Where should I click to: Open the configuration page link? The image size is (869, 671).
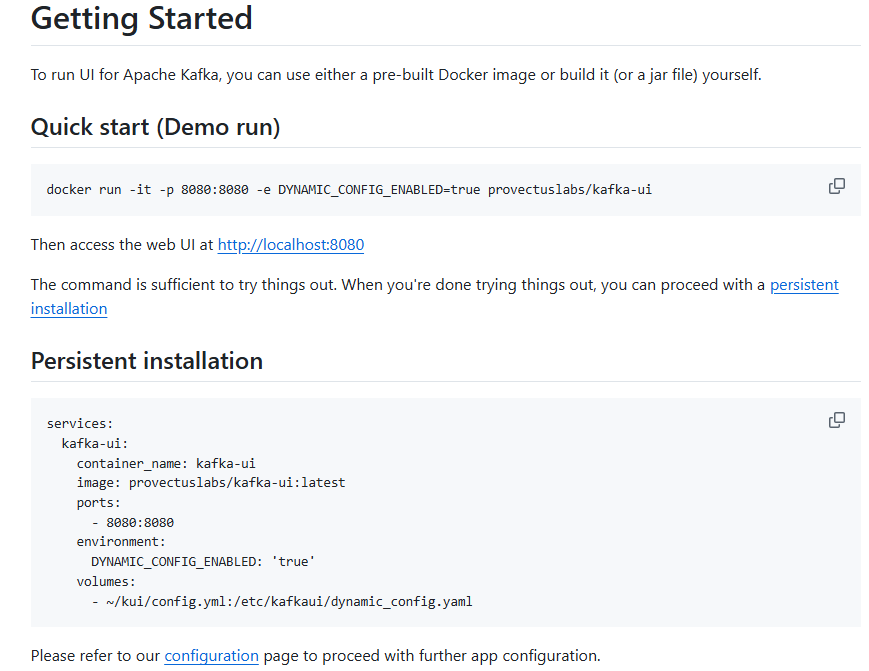[x=211, y=656]
